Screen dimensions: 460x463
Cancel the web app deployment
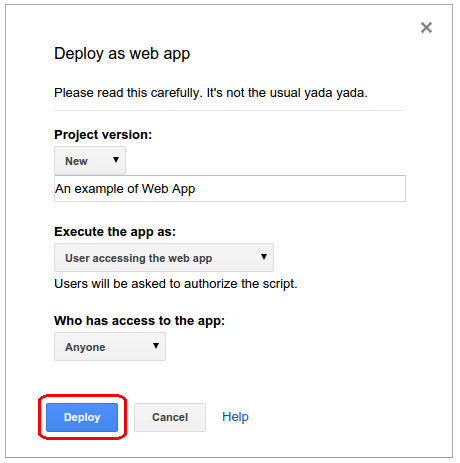click(170, 417)
